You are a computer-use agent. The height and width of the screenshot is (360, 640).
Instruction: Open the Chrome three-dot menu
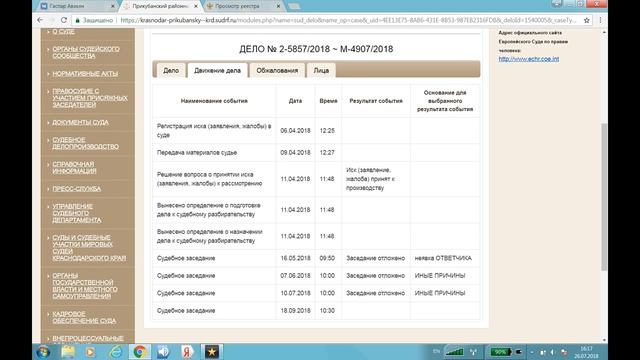[x=600, y=20]
